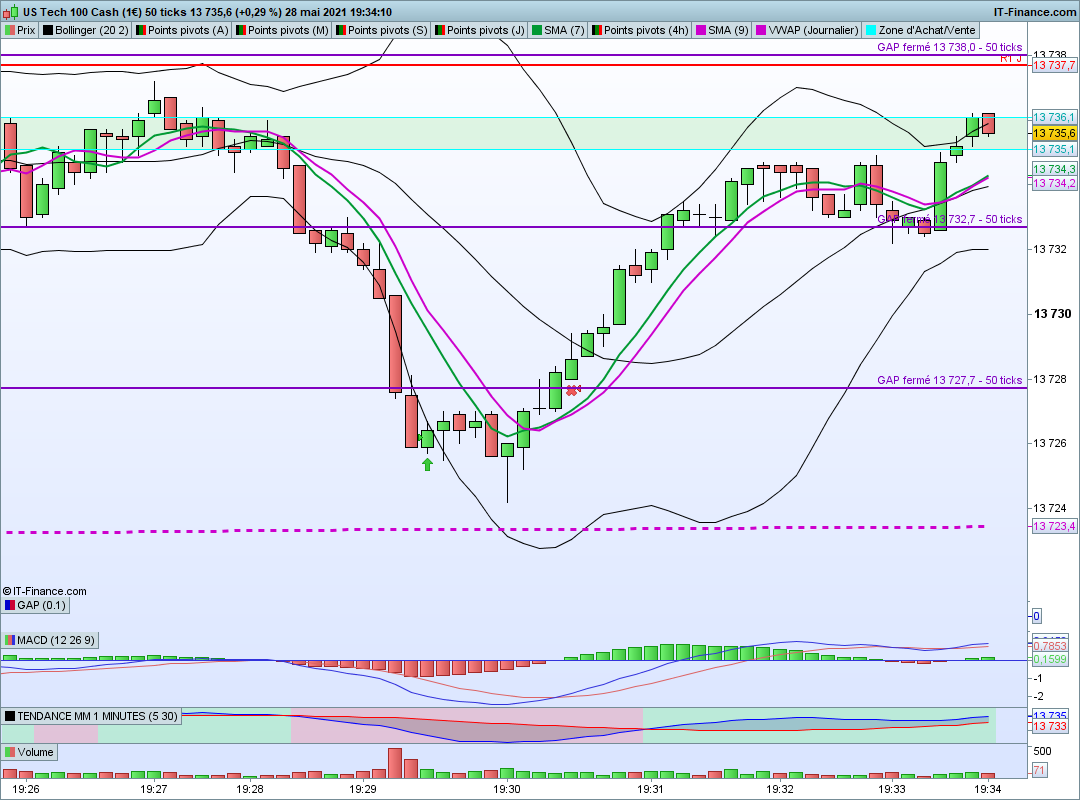
Task: Open Points pivots (4h) indicator label
Action: tap(640, 30)
